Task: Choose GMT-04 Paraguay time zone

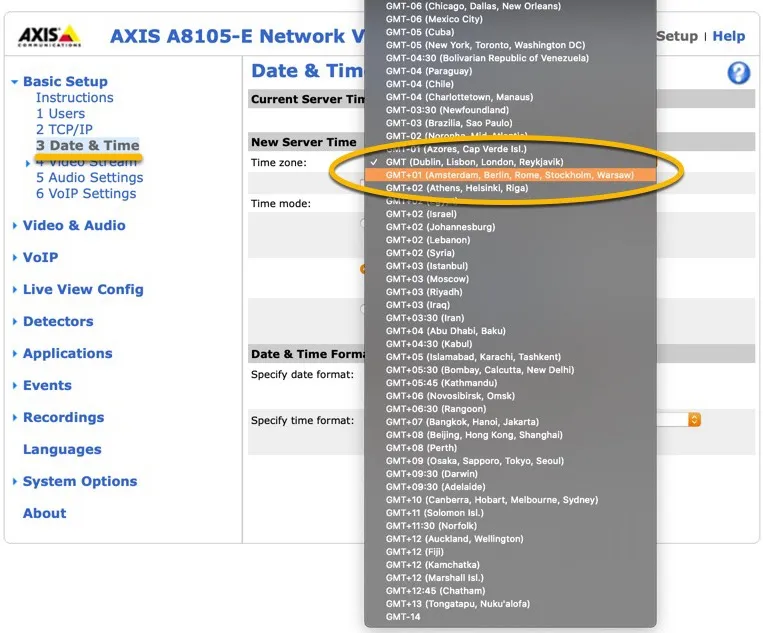Action: pos(510,71)
